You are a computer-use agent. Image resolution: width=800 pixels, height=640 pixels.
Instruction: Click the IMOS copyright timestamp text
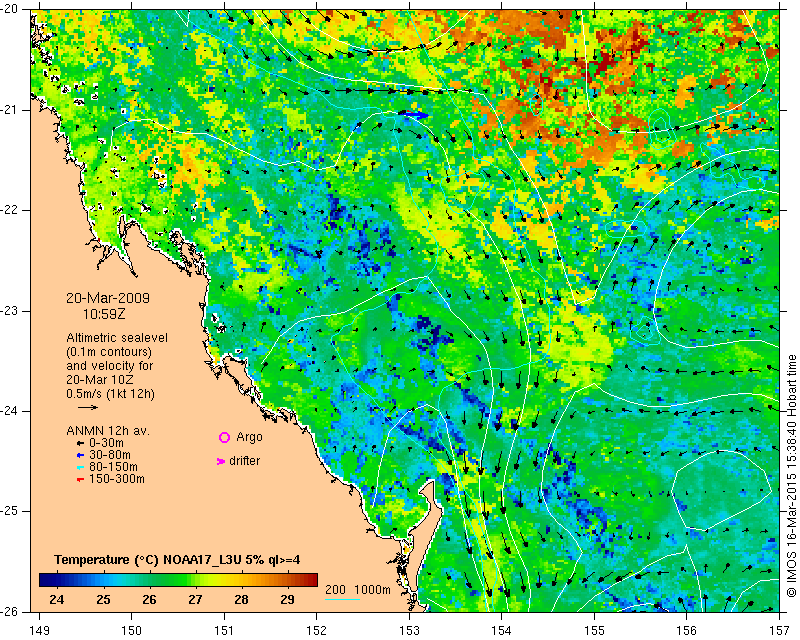coord(791,477)
